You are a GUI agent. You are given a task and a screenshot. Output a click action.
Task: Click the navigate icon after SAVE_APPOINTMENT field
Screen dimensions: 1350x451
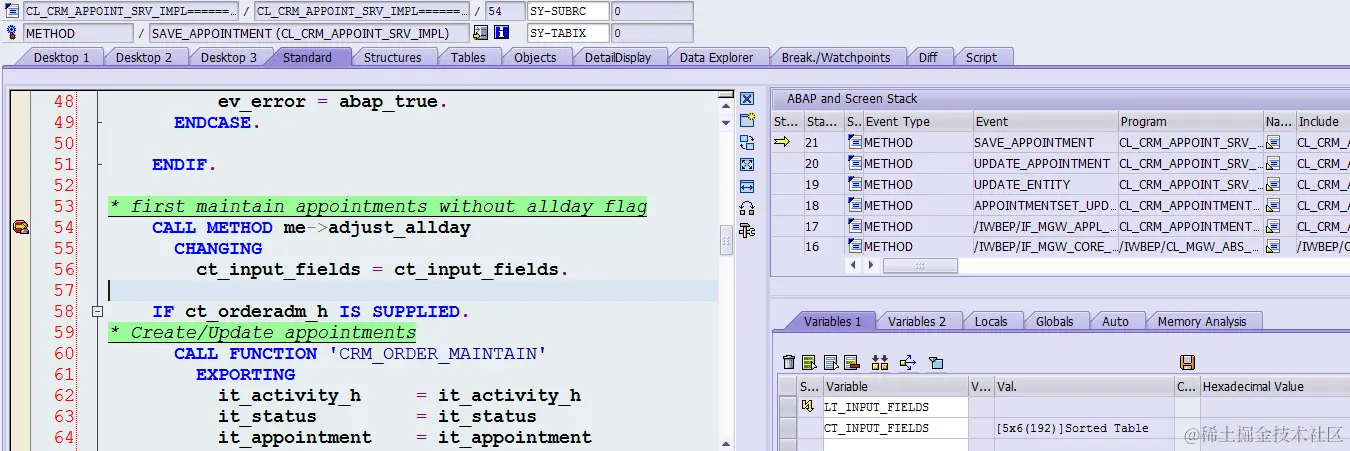481,32
